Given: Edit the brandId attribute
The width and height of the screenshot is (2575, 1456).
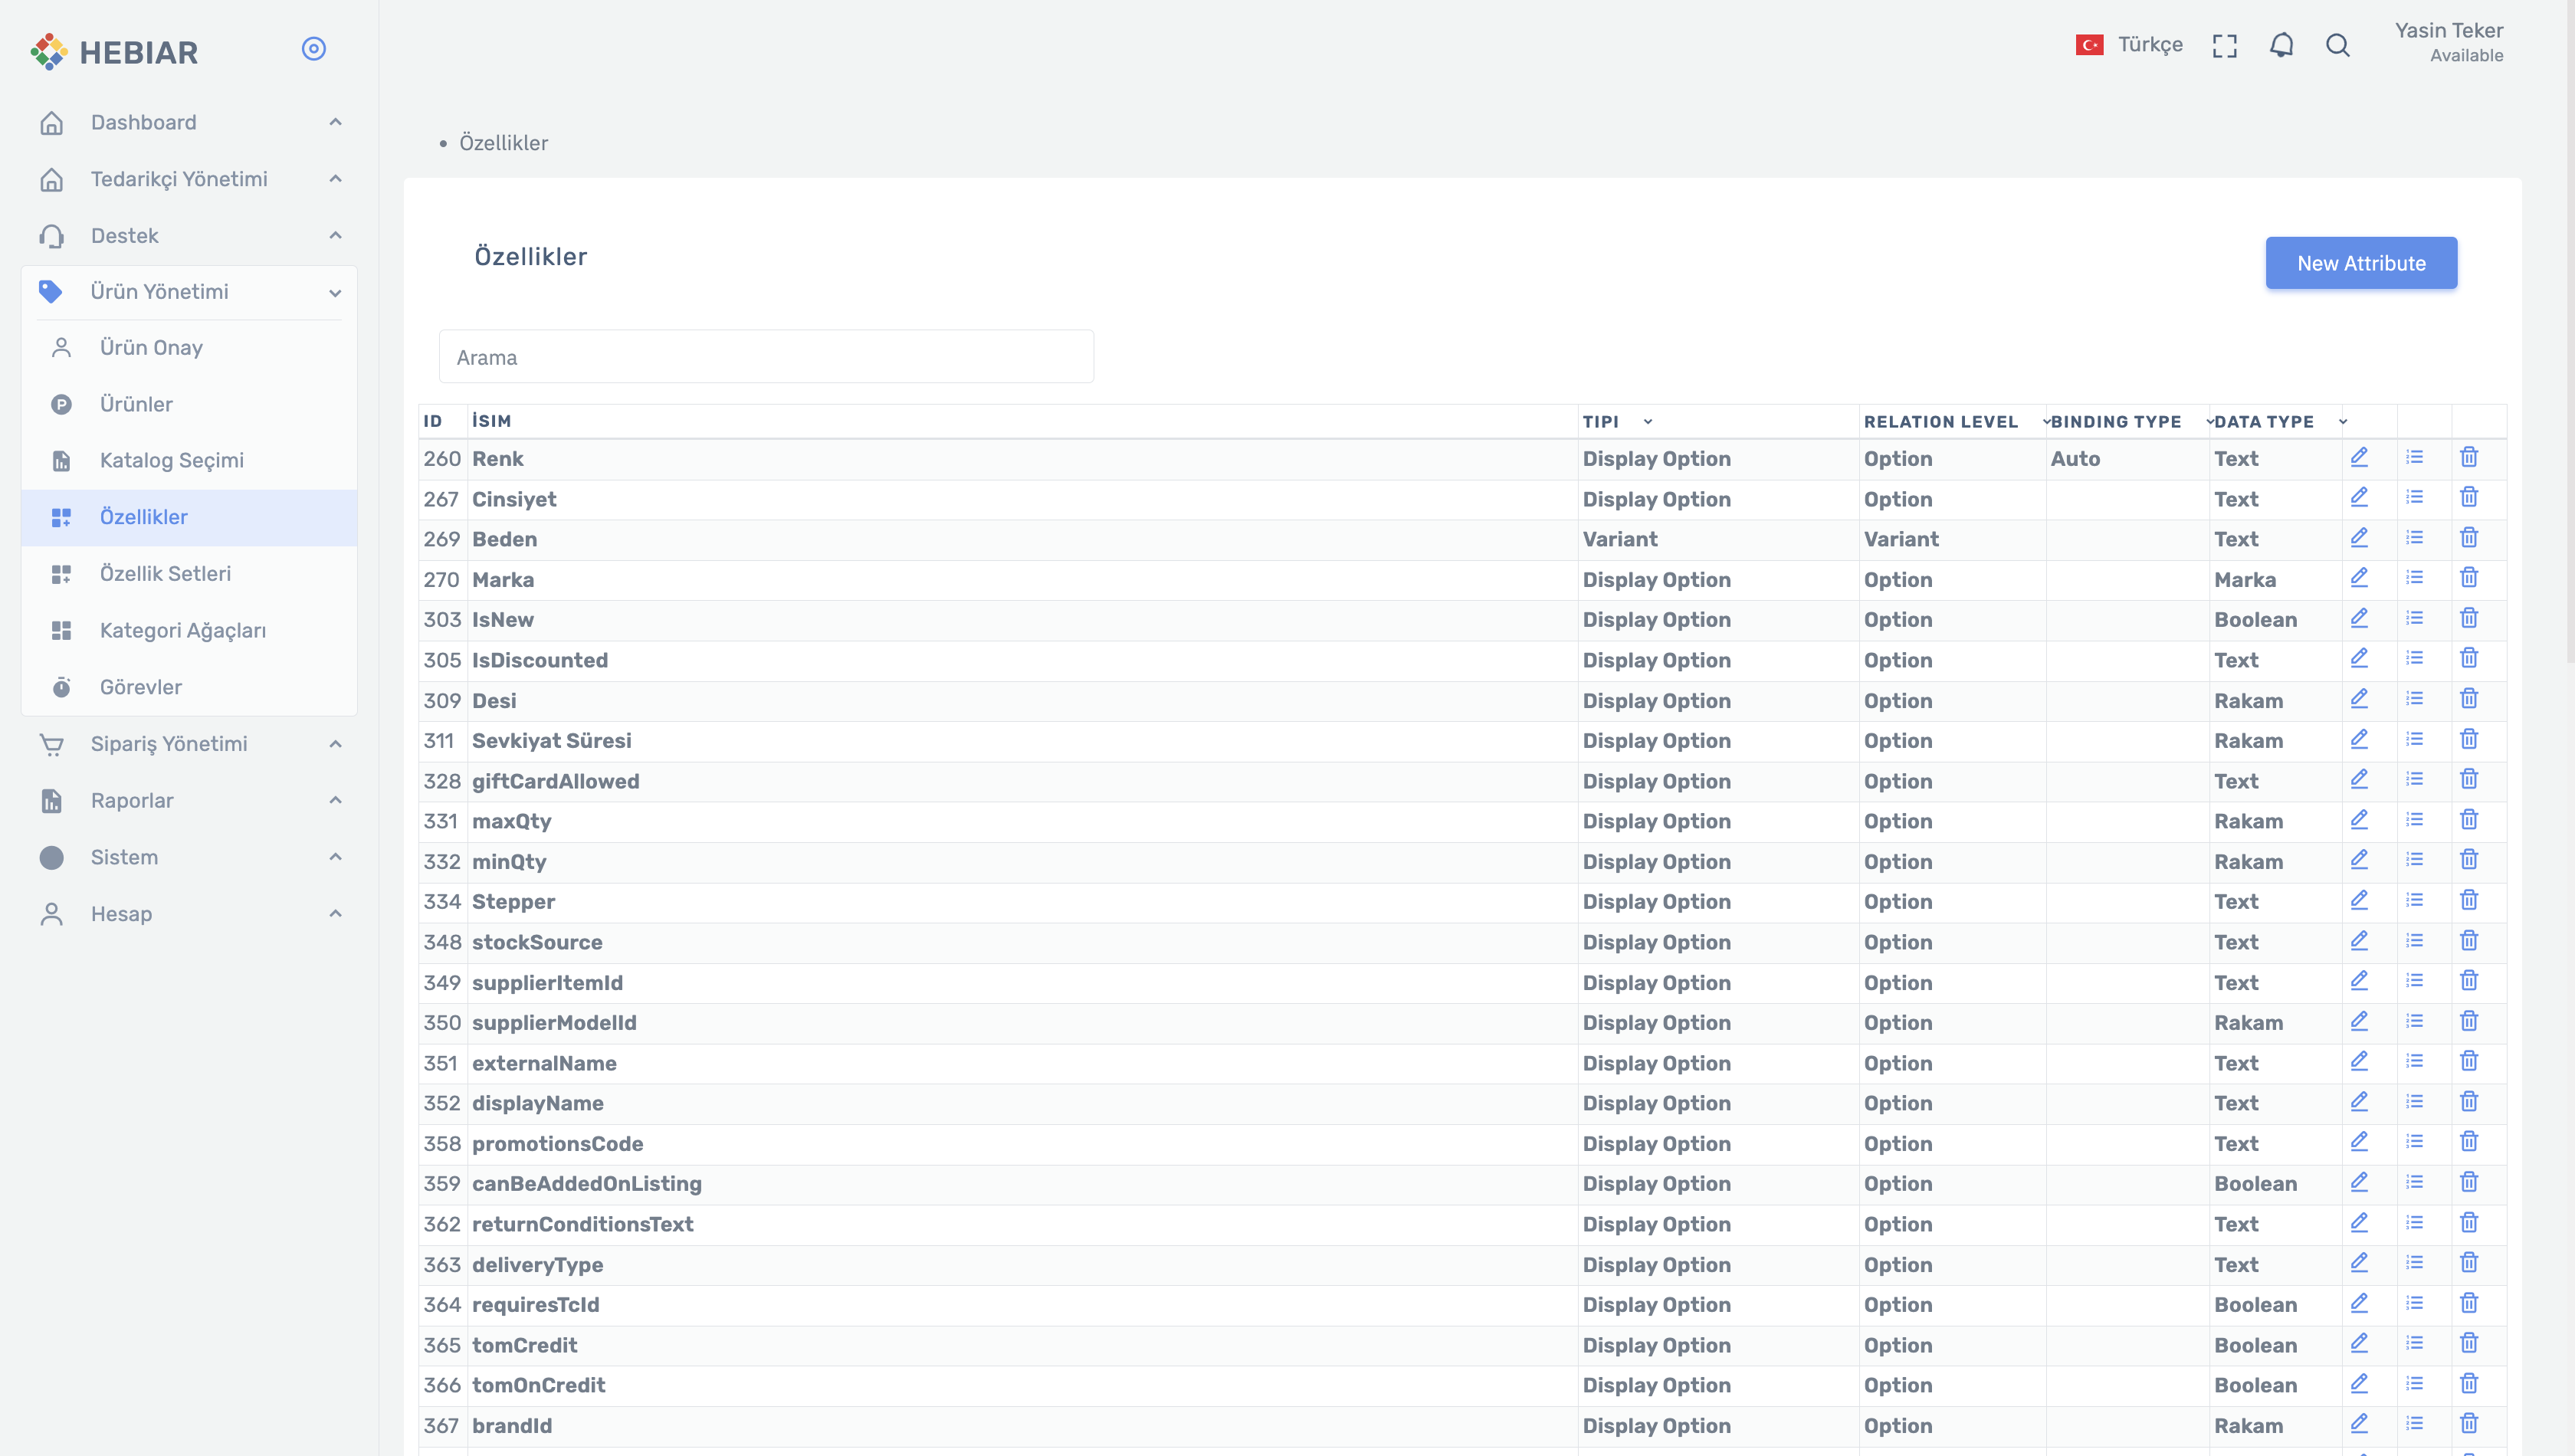Looking at the screenshot, I should click(2359, 1424).
